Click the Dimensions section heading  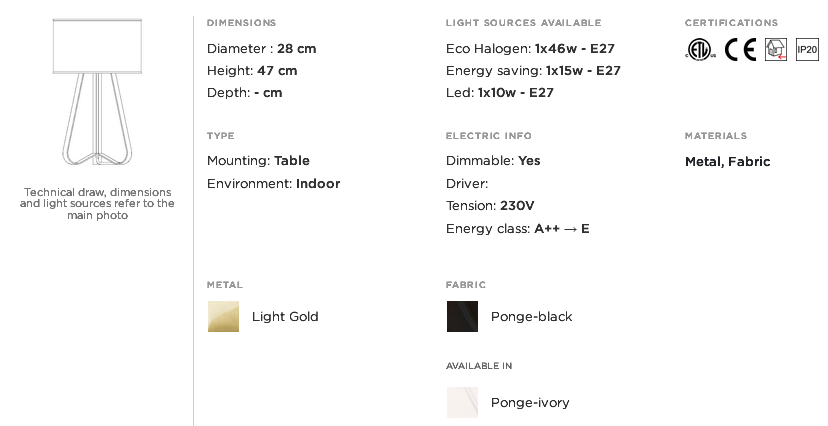(x=241, y=23)
